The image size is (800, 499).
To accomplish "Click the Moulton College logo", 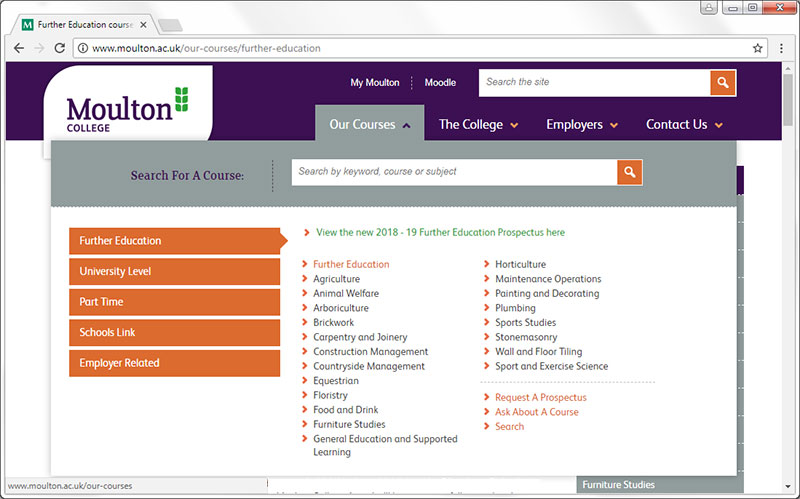I will tap(128, 109).
